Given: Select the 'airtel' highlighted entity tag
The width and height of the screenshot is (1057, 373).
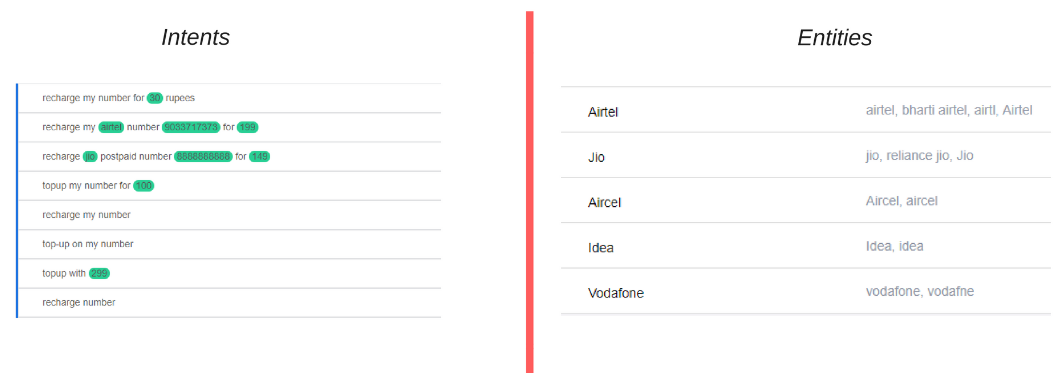Looking at the screenshot, I should (111, 127).
